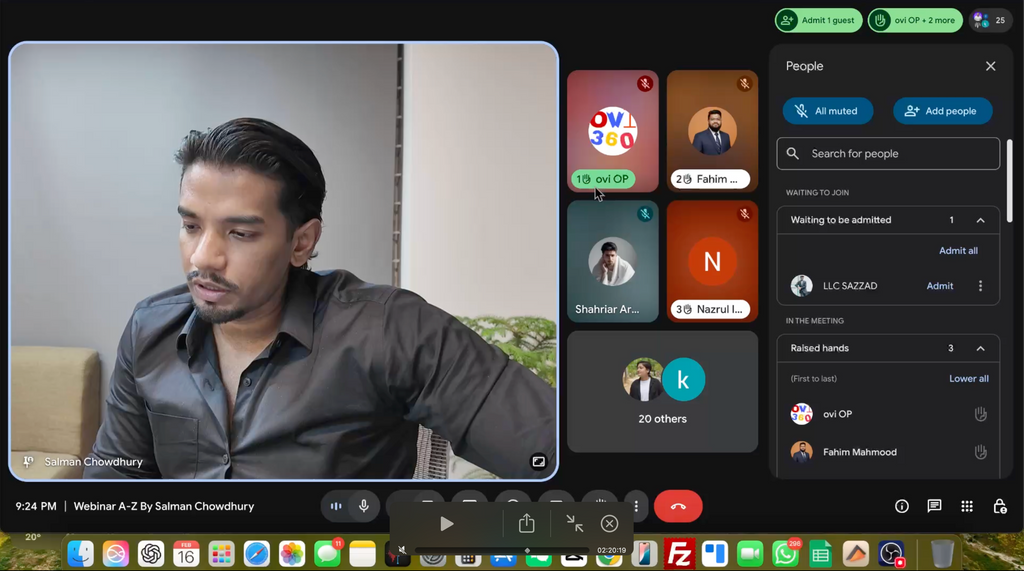Open WhatsApp from the Dock
1024x571 pixels.
(785, 553)
